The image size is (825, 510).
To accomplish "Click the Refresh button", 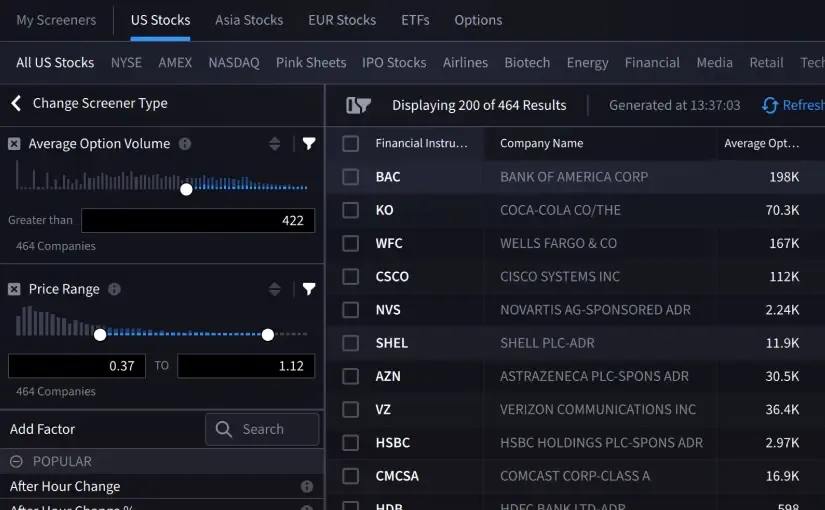I will coord(793,105).
